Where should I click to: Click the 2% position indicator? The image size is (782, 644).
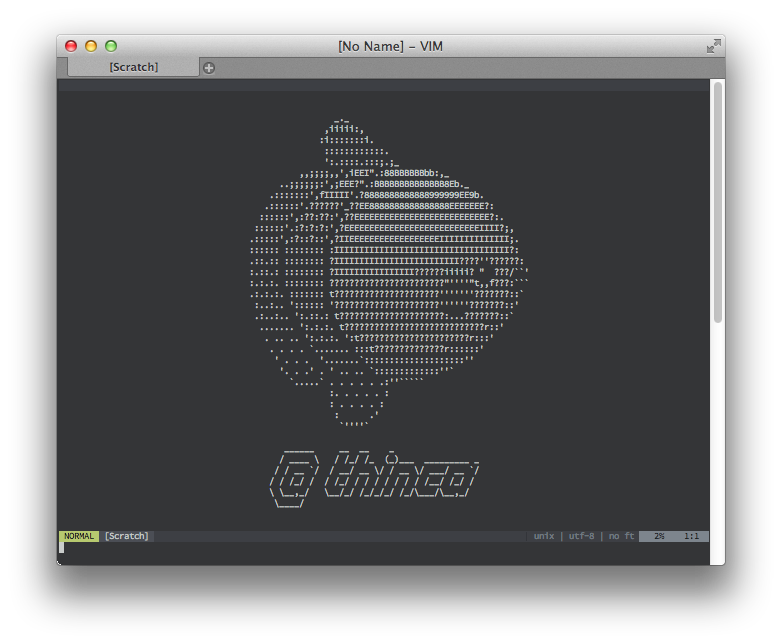coord(659,536)
